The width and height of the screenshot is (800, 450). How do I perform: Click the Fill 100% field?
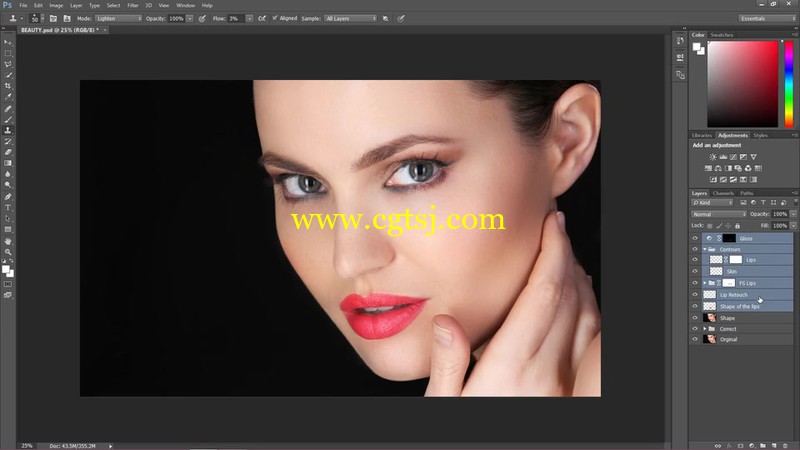780,226
